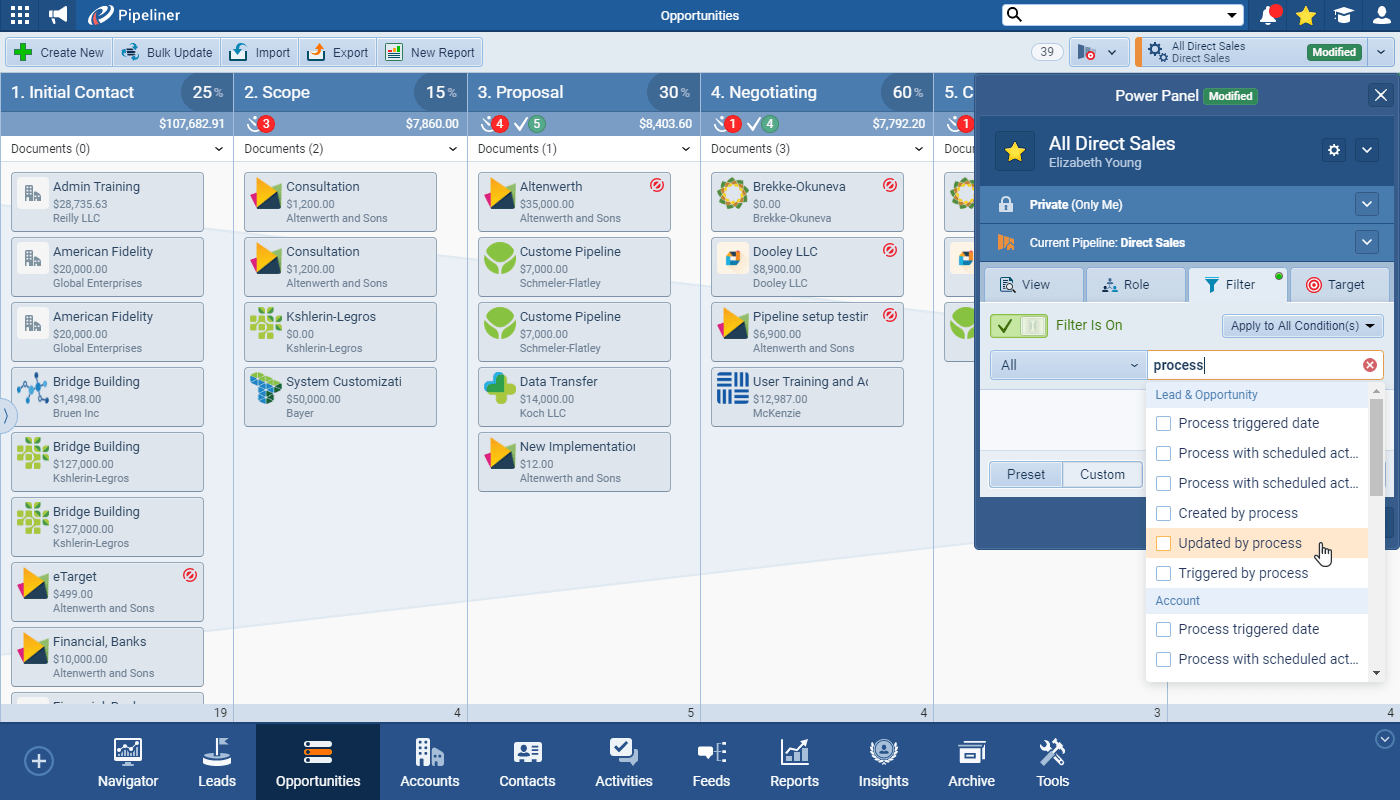Select the Custom filter button
The width and height of the screenshot is (1400, 800).
[1102, 474]
